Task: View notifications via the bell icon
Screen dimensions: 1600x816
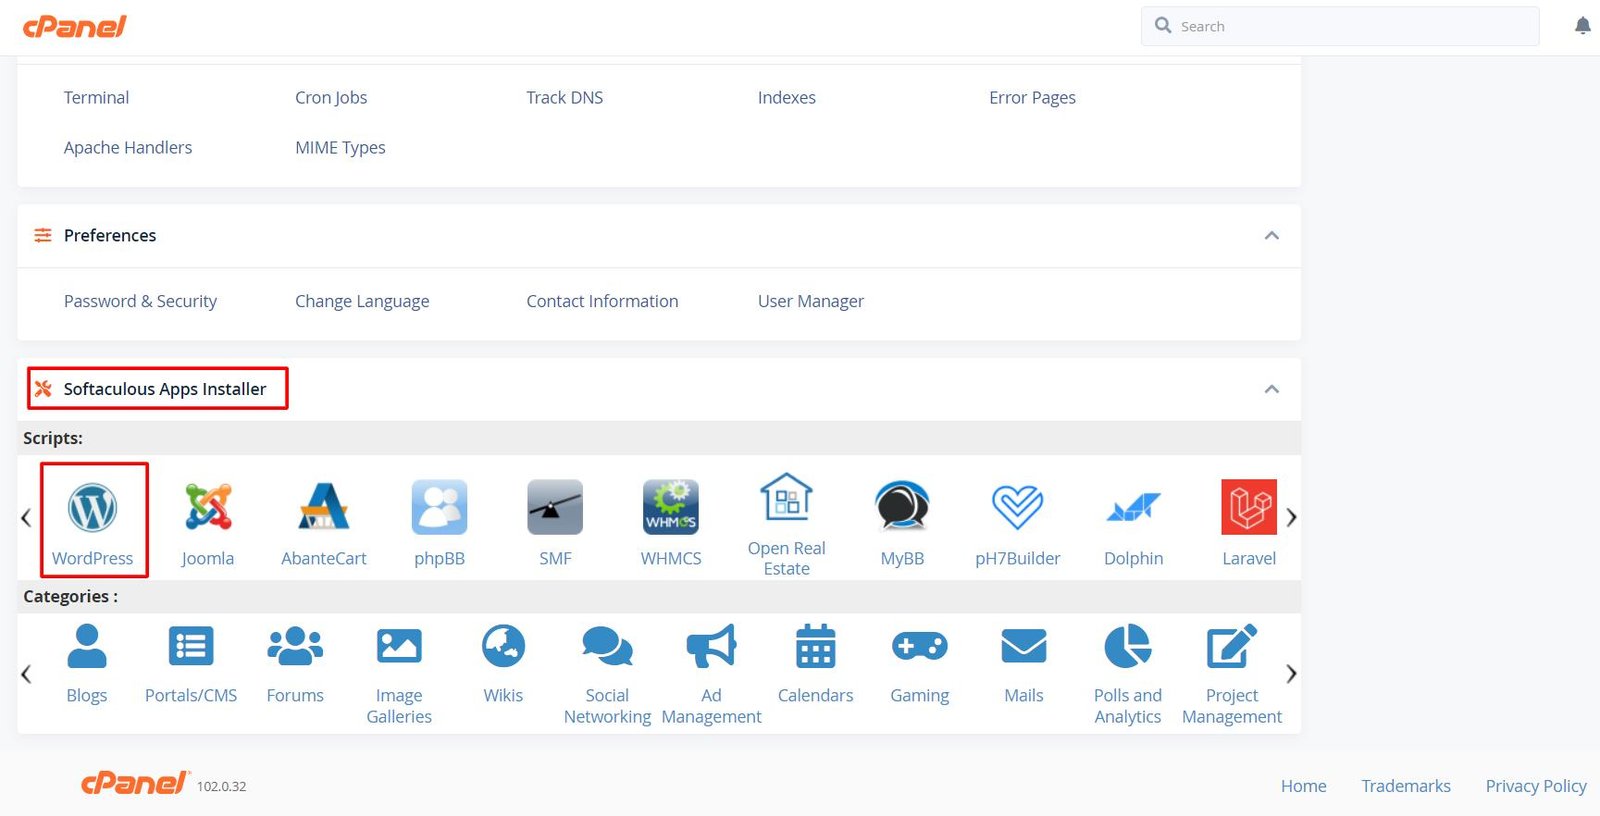Action: 1582,26
